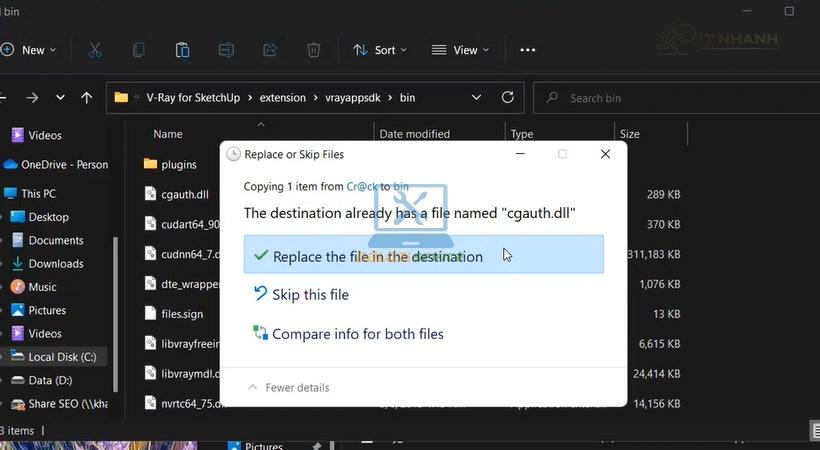This screenshot has height=450, width=820.
Task: Expand the address bar history dropdown
Action: point(476,97)
